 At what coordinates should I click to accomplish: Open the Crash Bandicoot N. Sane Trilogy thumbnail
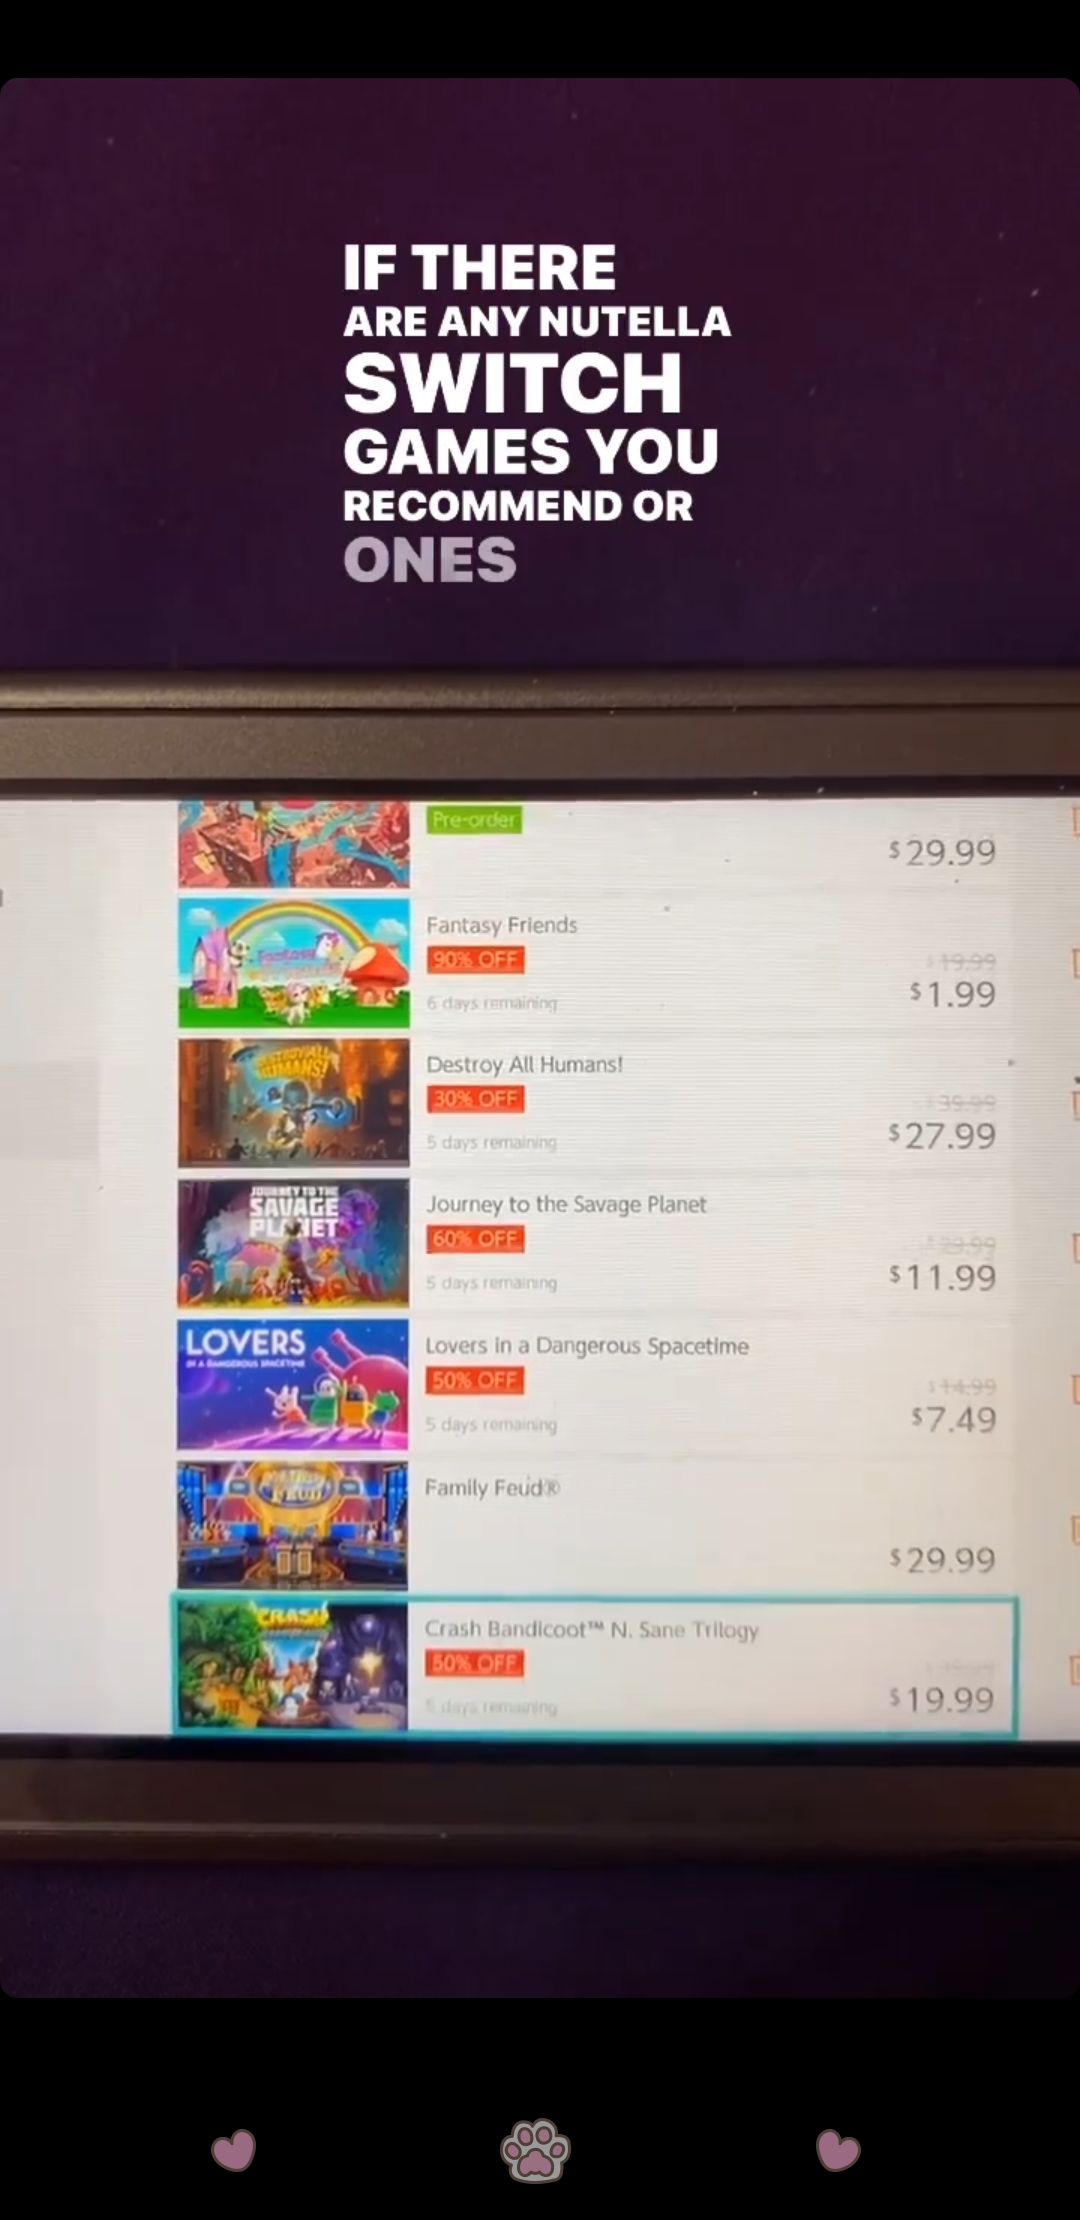point(292,1666)
